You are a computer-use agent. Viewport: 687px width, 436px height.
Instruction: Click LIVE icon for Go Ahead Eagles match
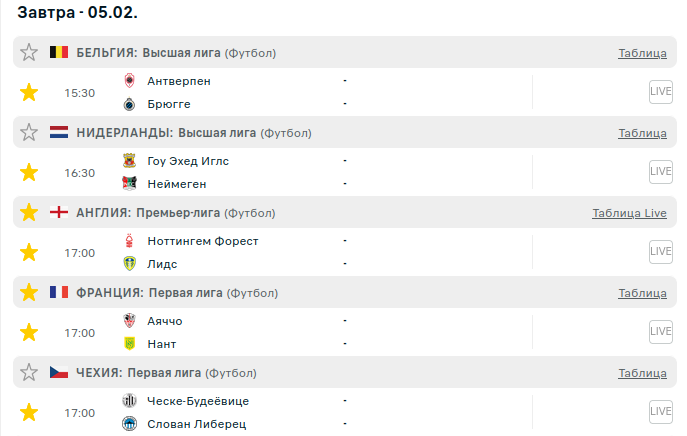(x=660, y=172)
